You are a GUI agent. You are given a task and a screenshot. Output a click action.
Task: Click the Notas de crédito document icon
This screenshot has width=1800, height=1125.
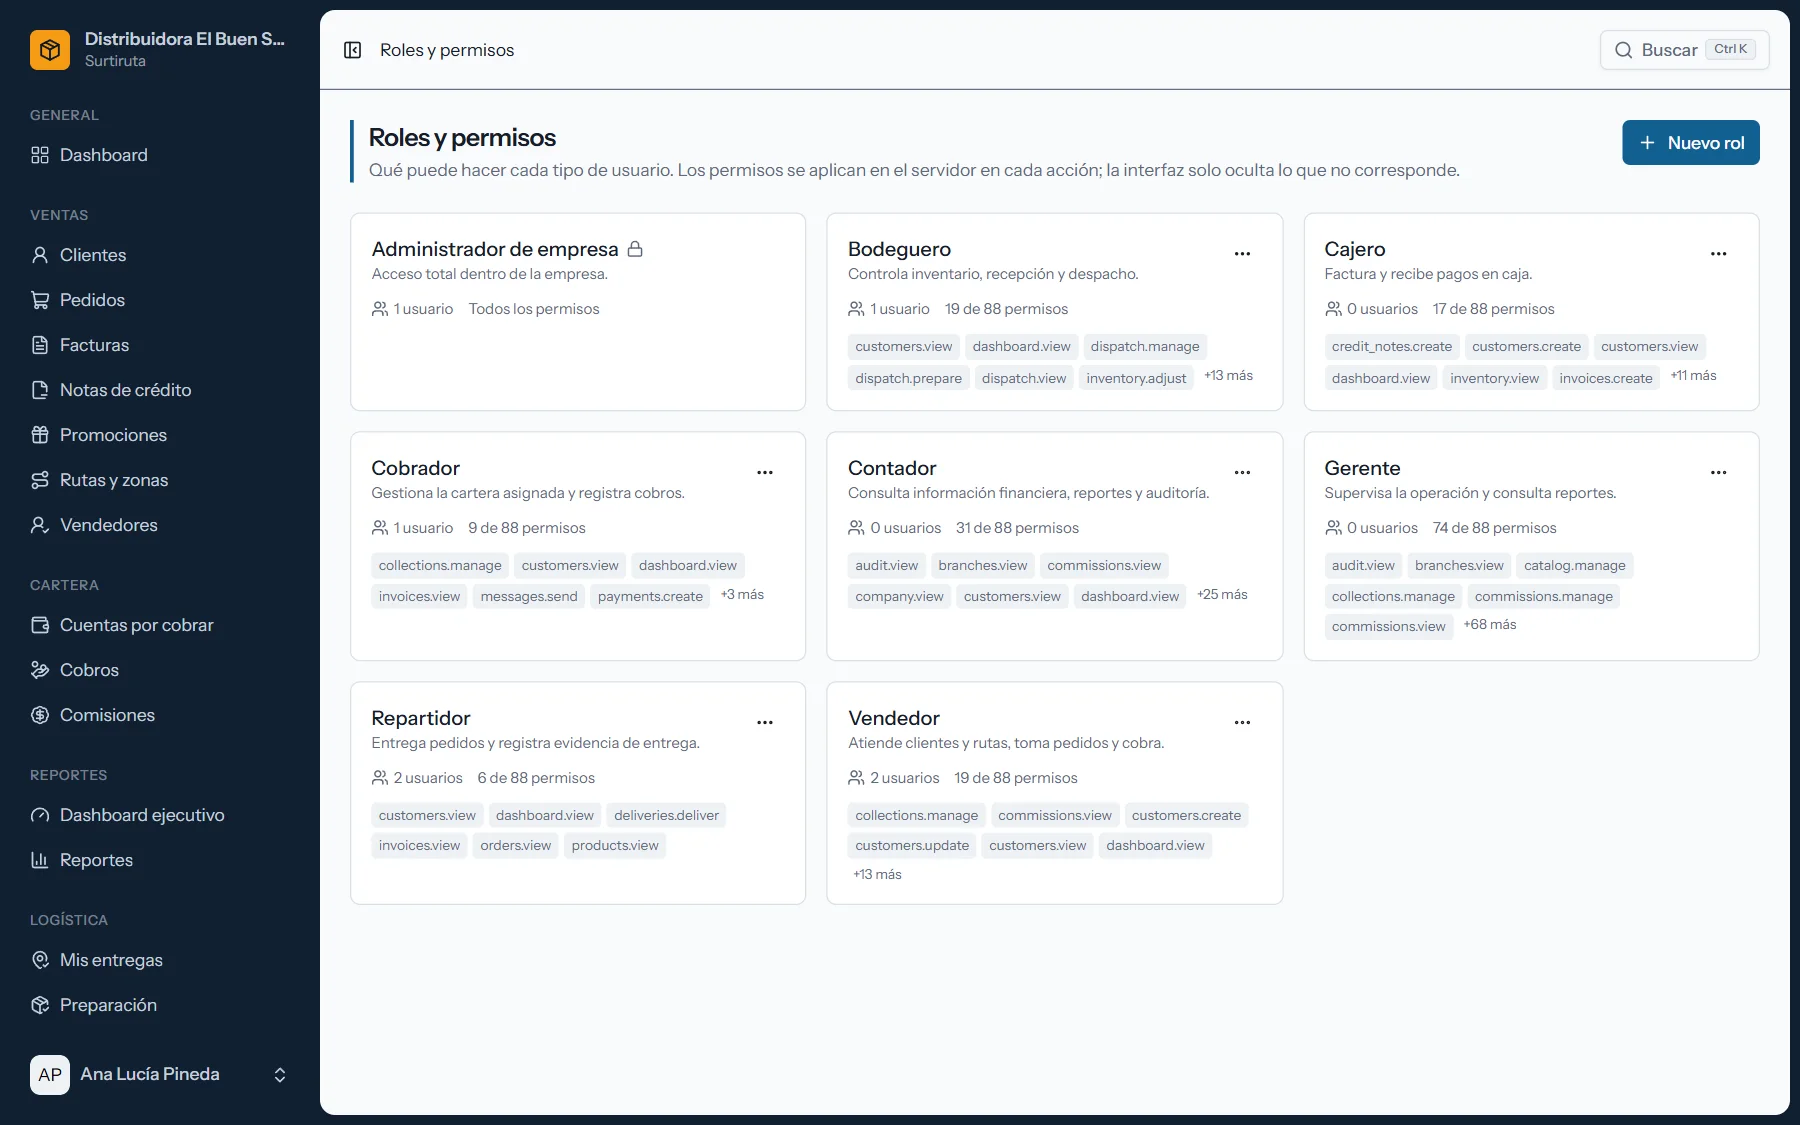(x=40, y=390)
